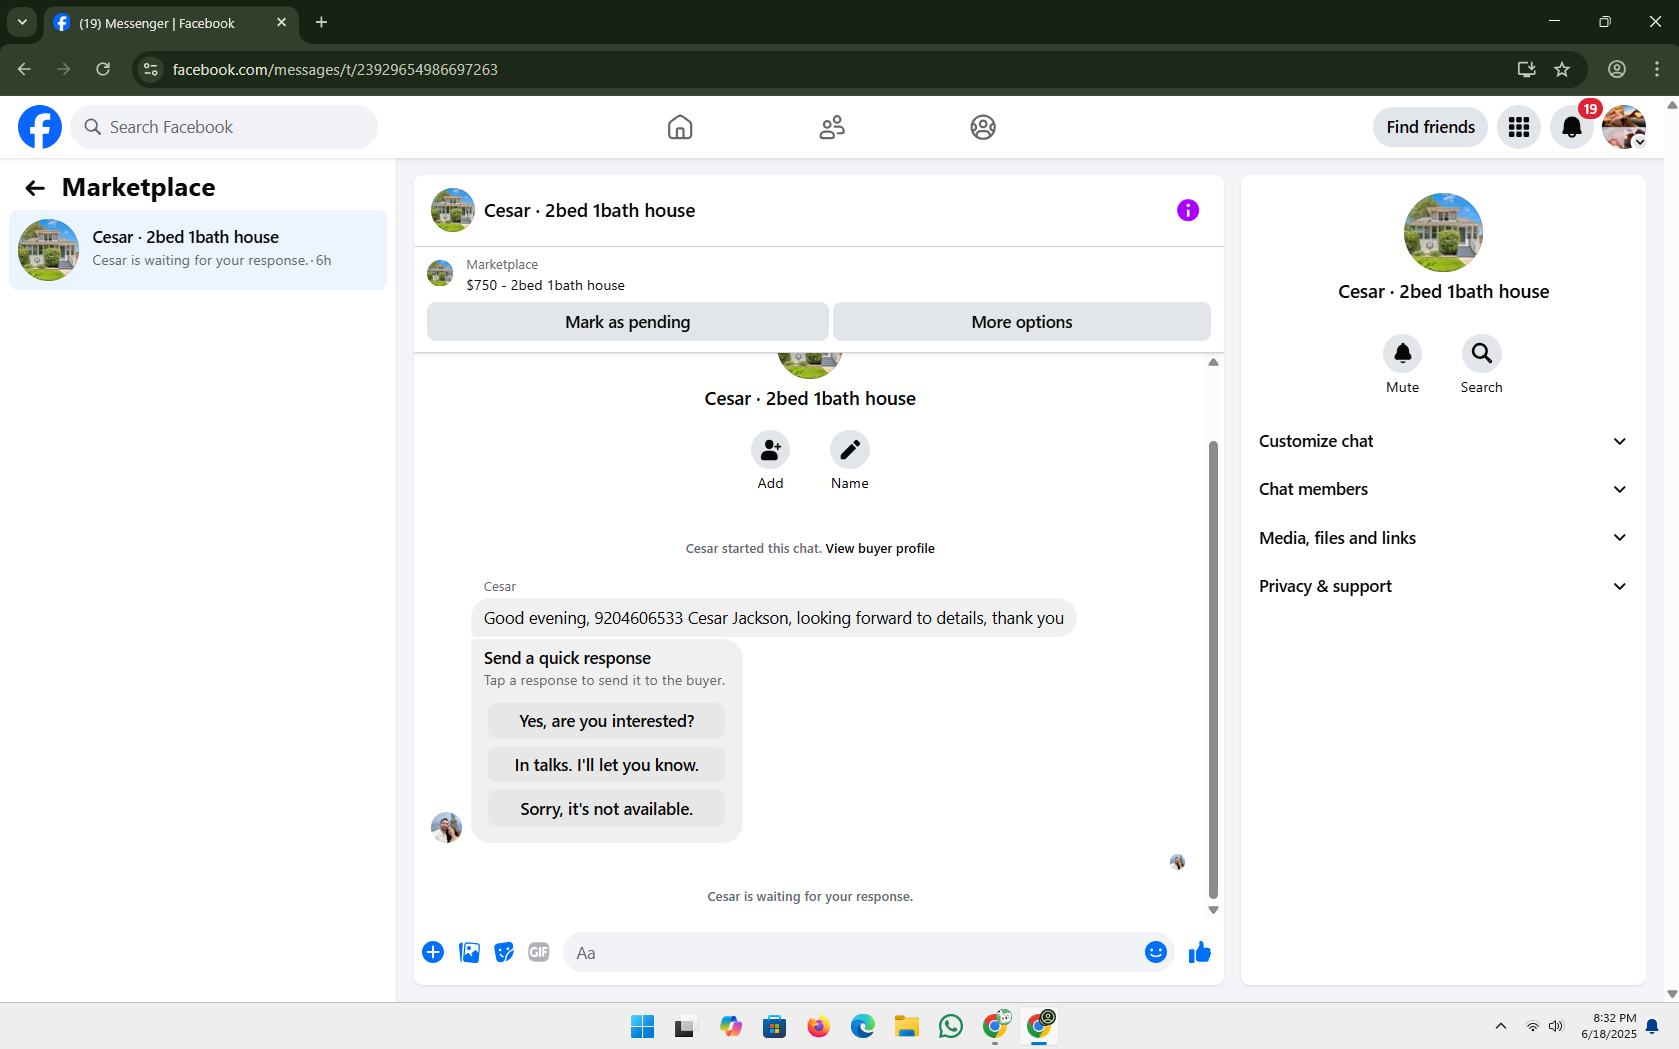
Task: Click the Aa message input field
Action: tap(854, 953)
